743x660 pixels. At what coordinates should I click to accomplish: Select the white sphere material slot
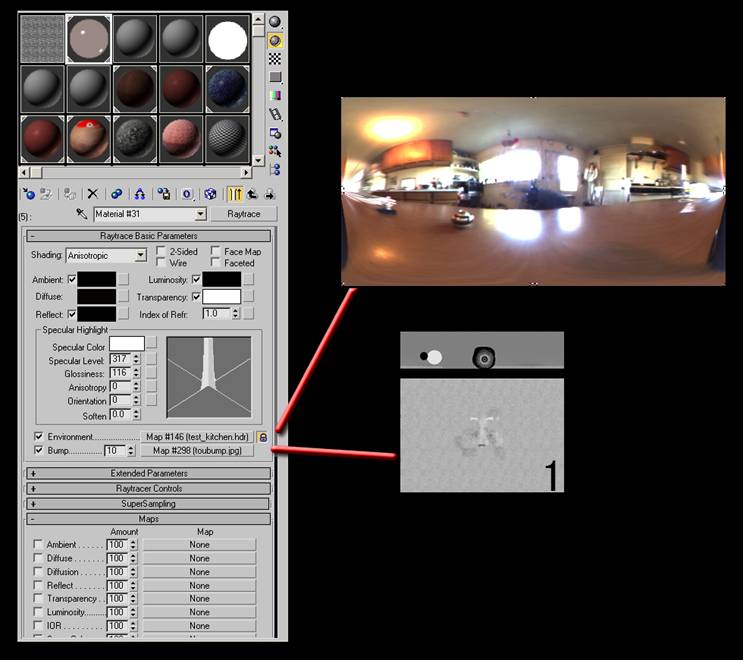[228, 40]
